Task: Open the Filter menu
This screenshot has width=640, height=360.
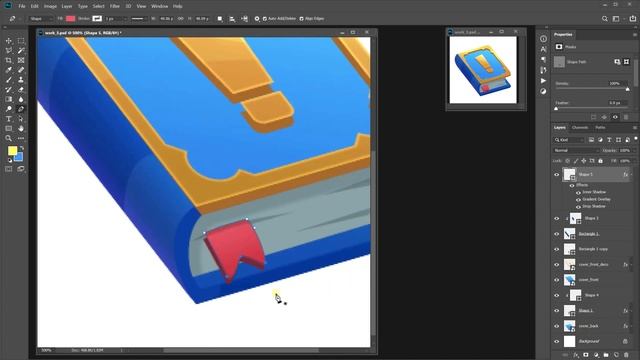Action: click(x=115, y=7)
